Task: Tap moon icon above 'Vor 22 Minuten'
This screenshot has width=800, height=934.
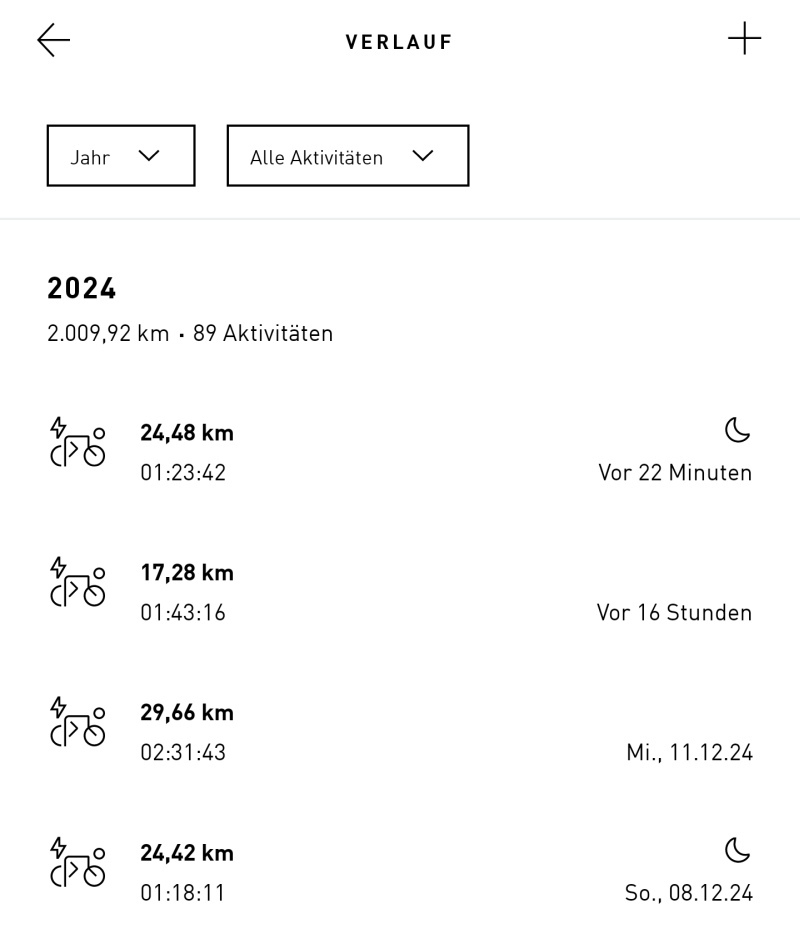Action: coord(737,431)
